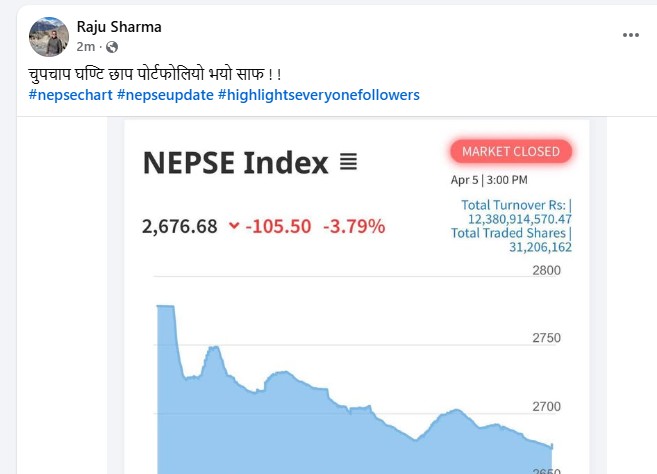
Task: Click the NEPSE Index heading
Action: [x=235, y=162]
